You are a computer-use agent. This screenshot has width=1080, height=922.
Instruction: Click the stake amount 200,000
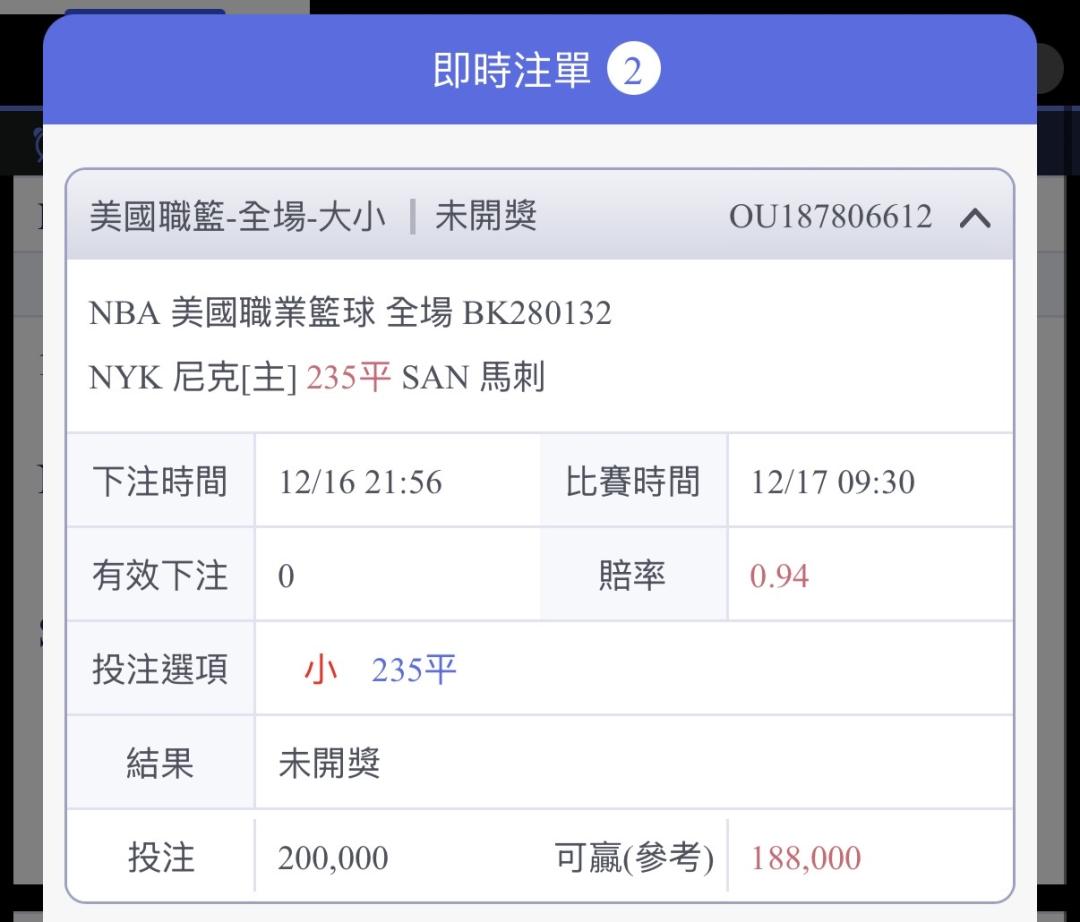coord(333,858)
